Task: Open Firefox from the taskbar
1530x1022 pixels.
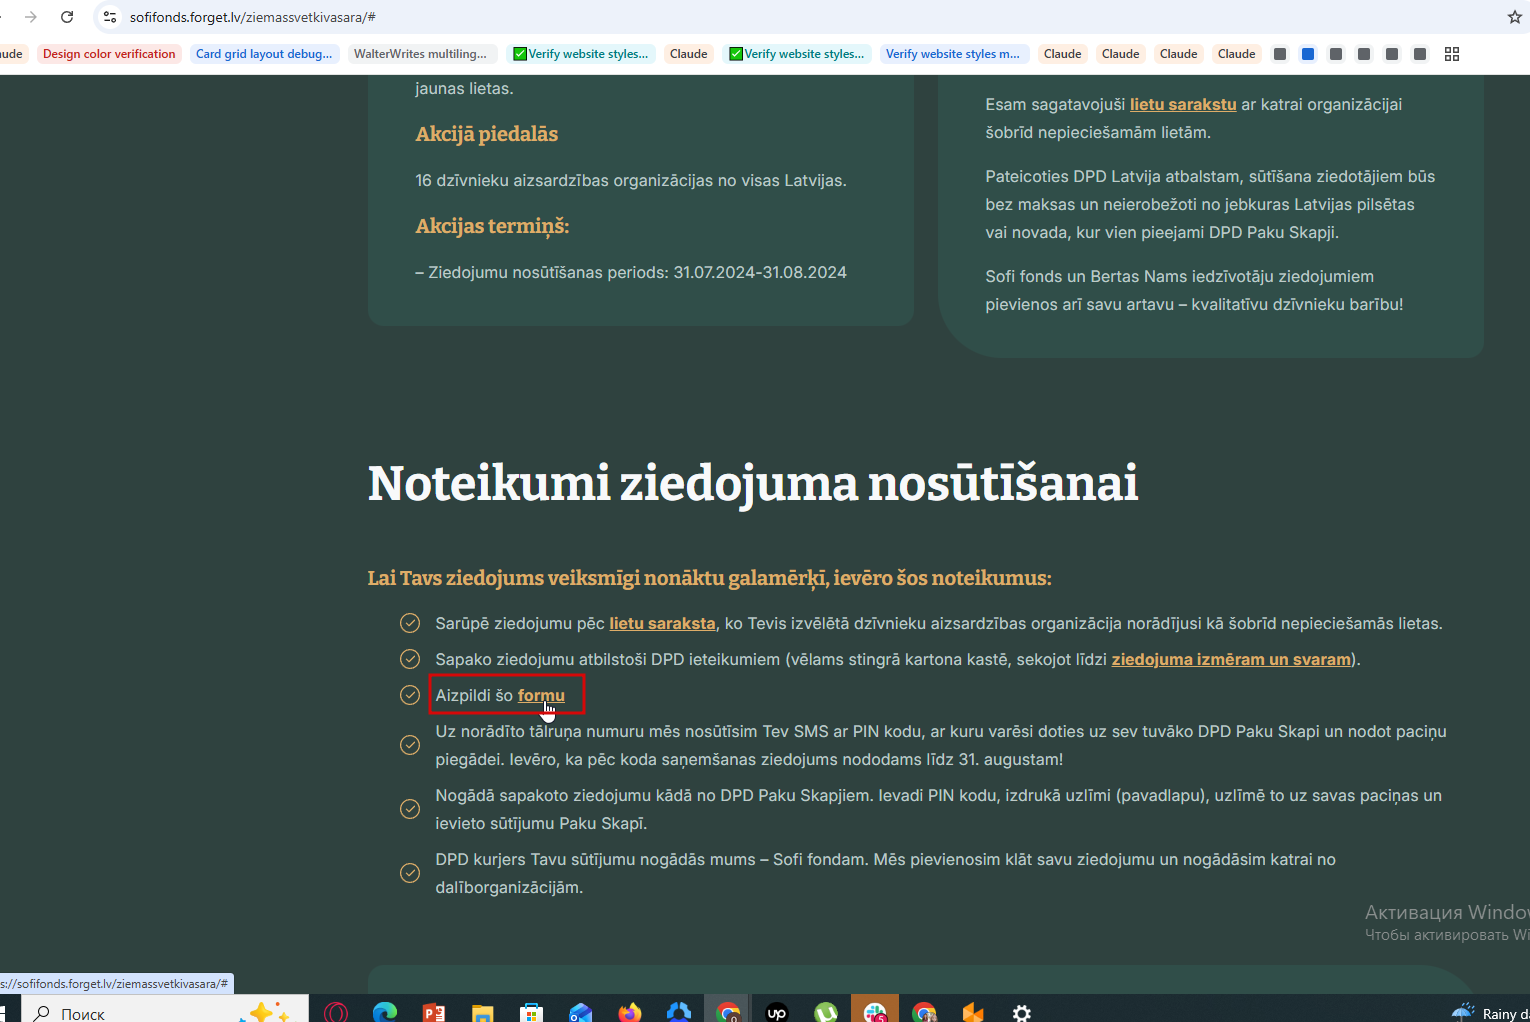Action: pos(630,1012)
